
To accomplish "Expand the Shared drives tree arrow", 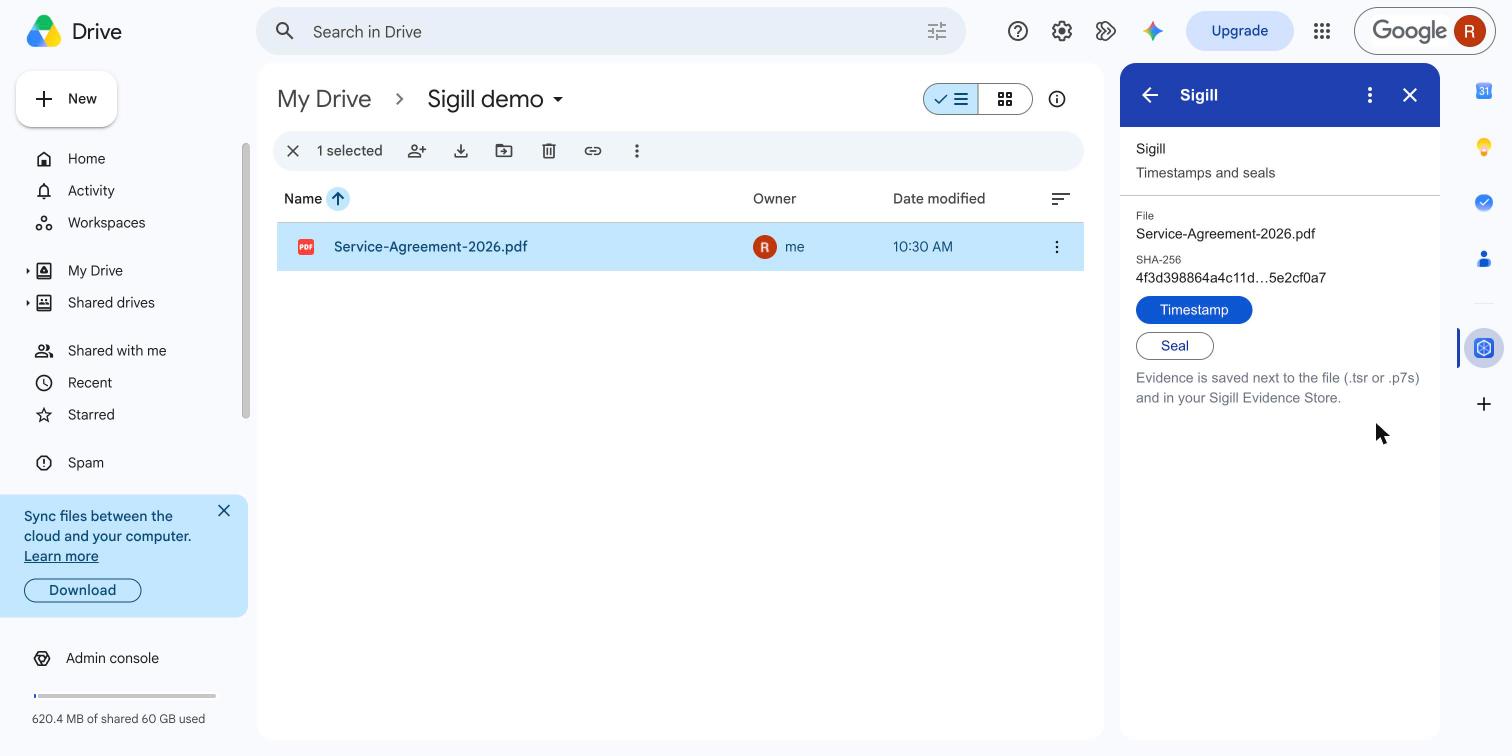I will point(27,303).
